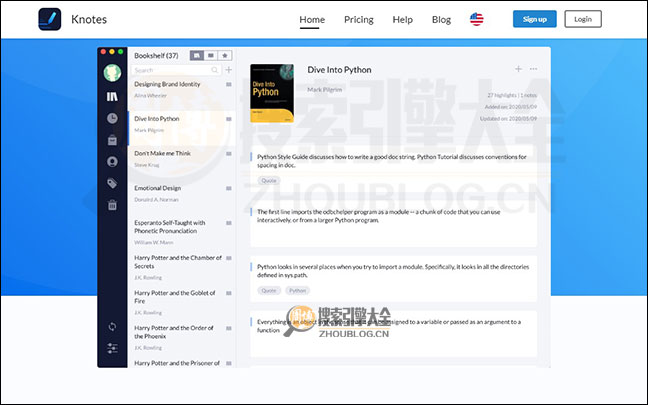
Task: Select Harry Potter and the Goblet of Fire
Action: tap(182, 303)
